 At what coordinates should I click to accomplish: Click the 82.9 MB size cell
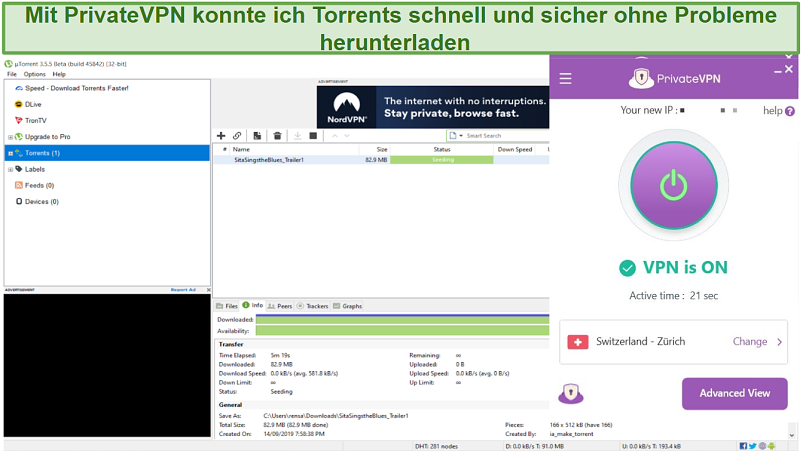point(376,160)
